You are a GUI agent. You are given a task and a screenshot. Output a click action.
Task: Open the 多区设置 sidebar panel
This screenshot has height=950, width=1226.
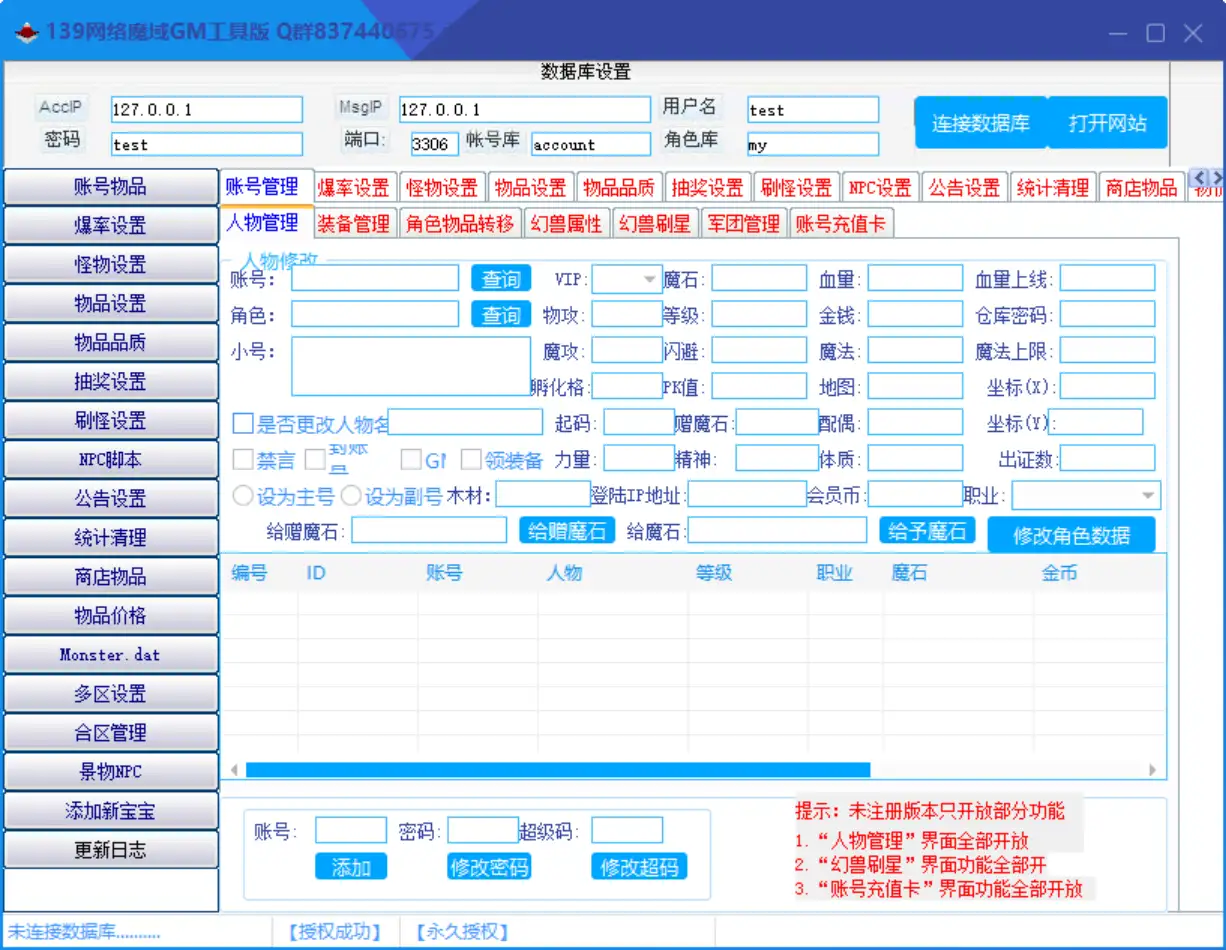(110, 693)
